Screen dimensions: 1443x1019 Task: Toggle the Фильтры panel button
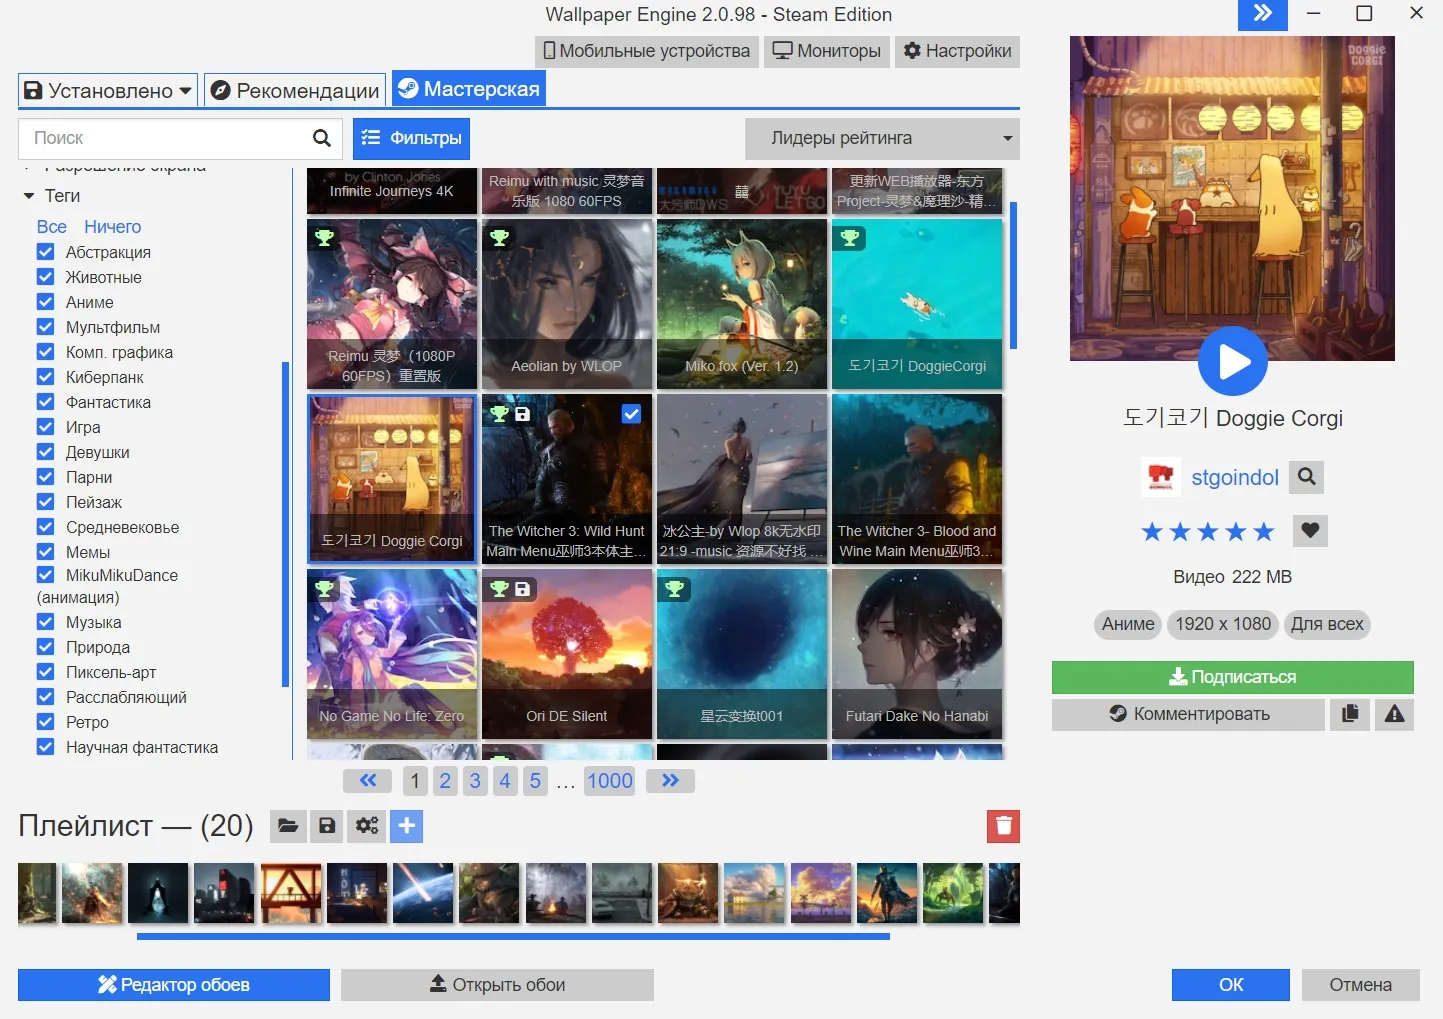411,138
